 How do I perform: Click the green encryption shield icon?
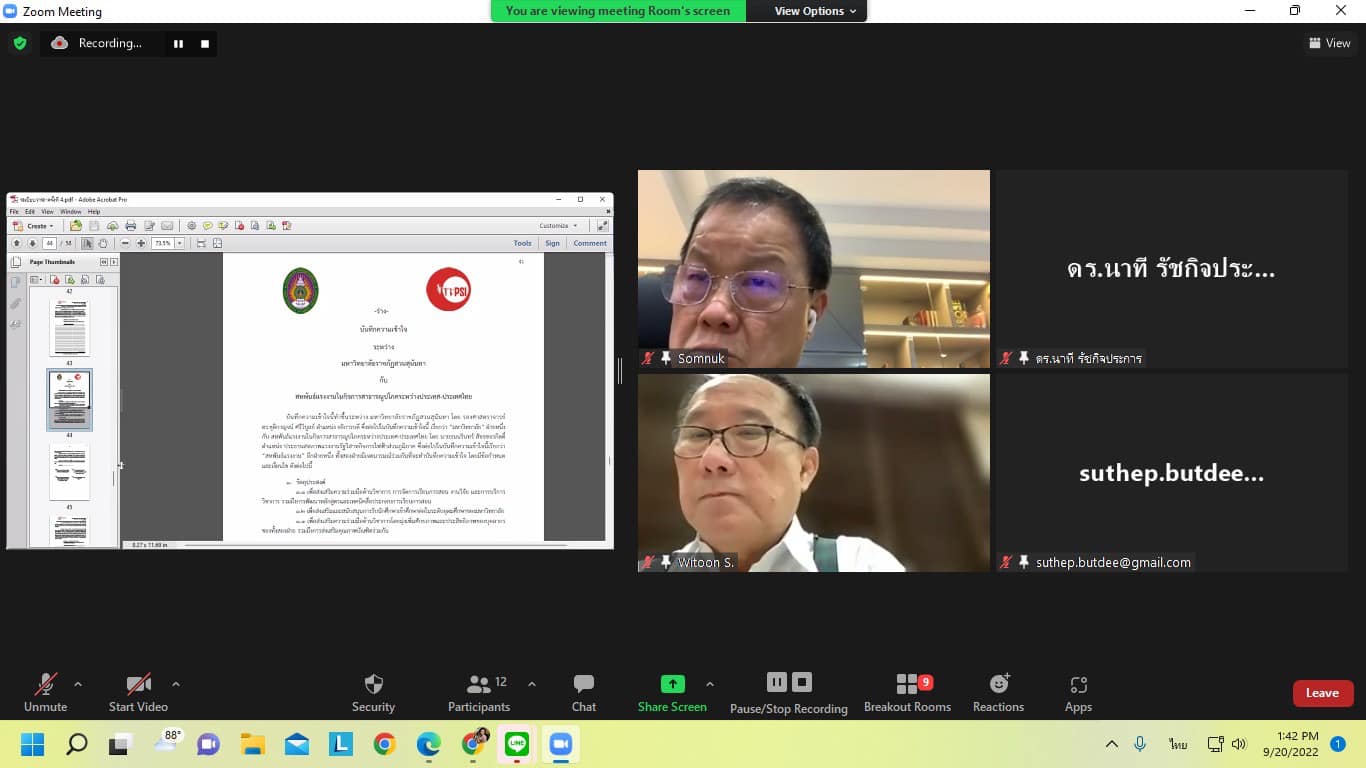click(19, 43)
